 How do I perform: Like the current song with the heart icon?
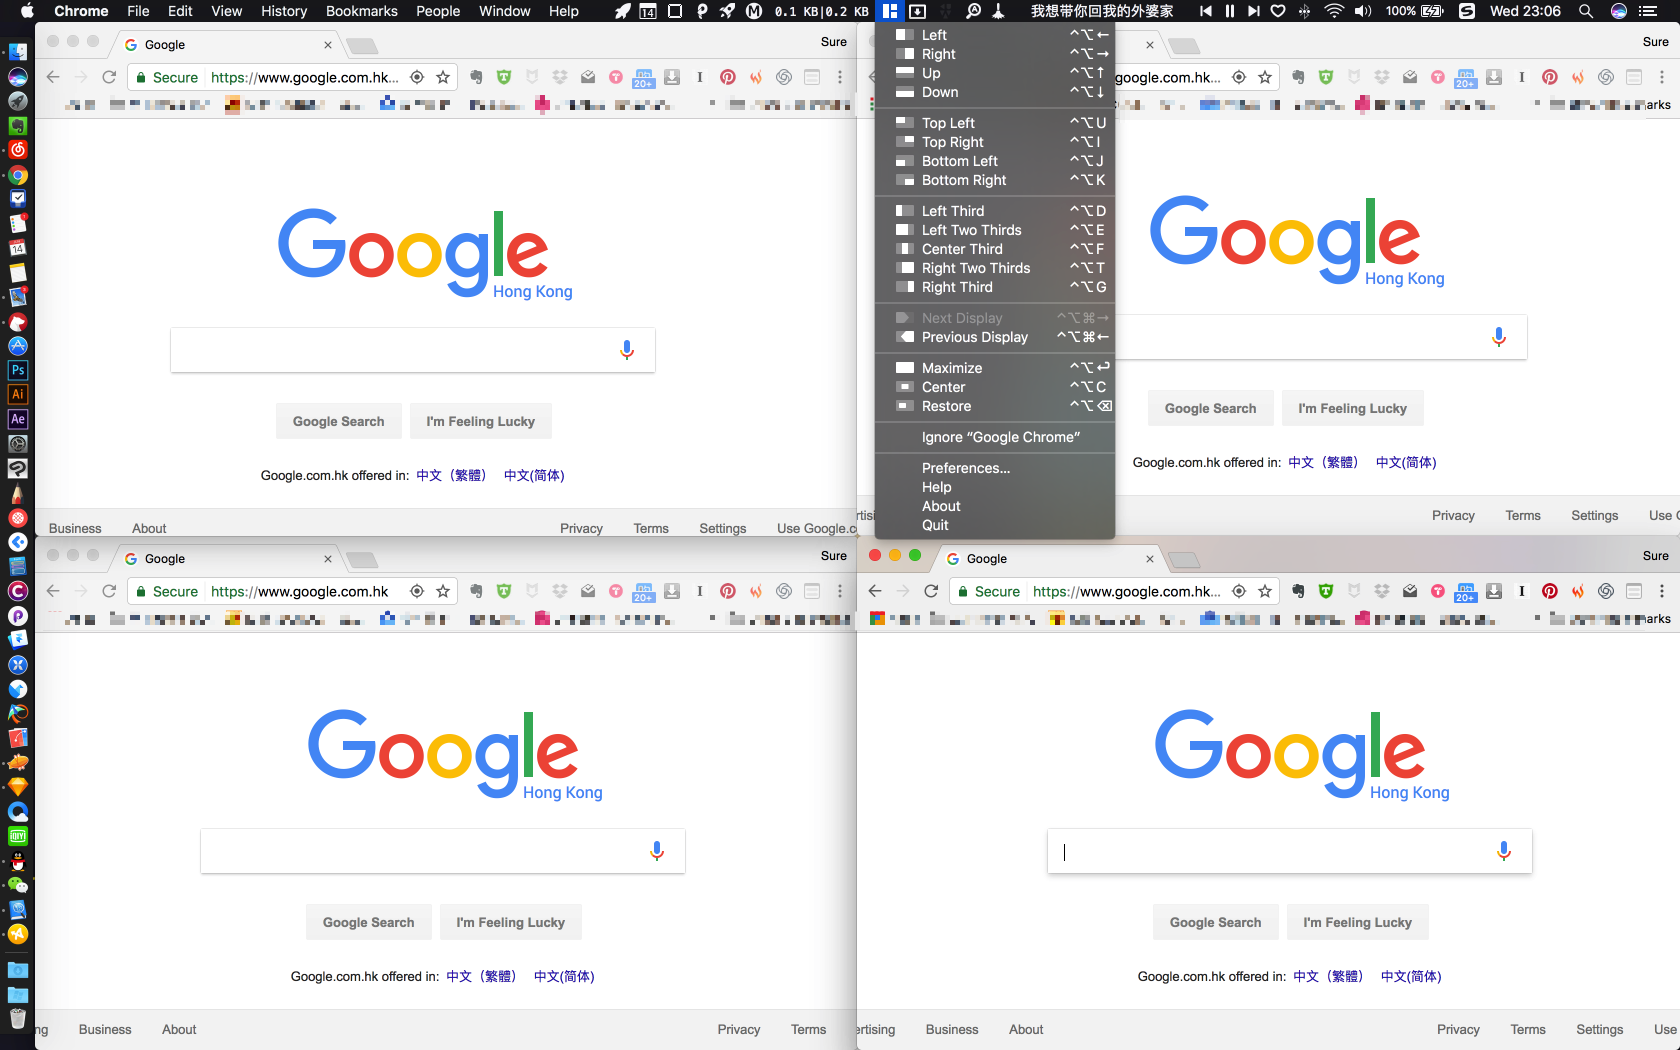[x=1278, y=11]
